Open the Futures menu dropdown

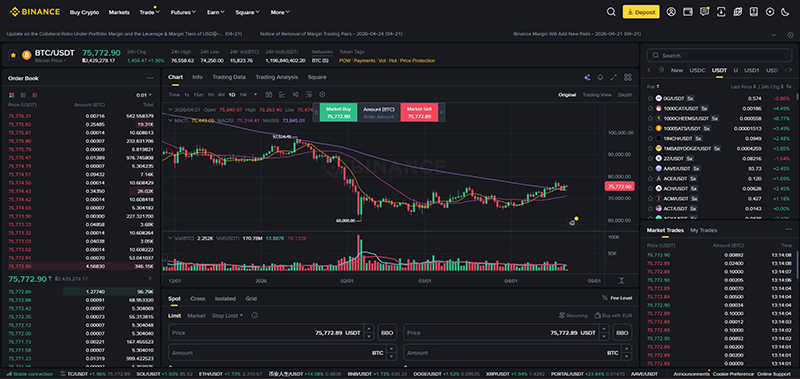point(183,12)
